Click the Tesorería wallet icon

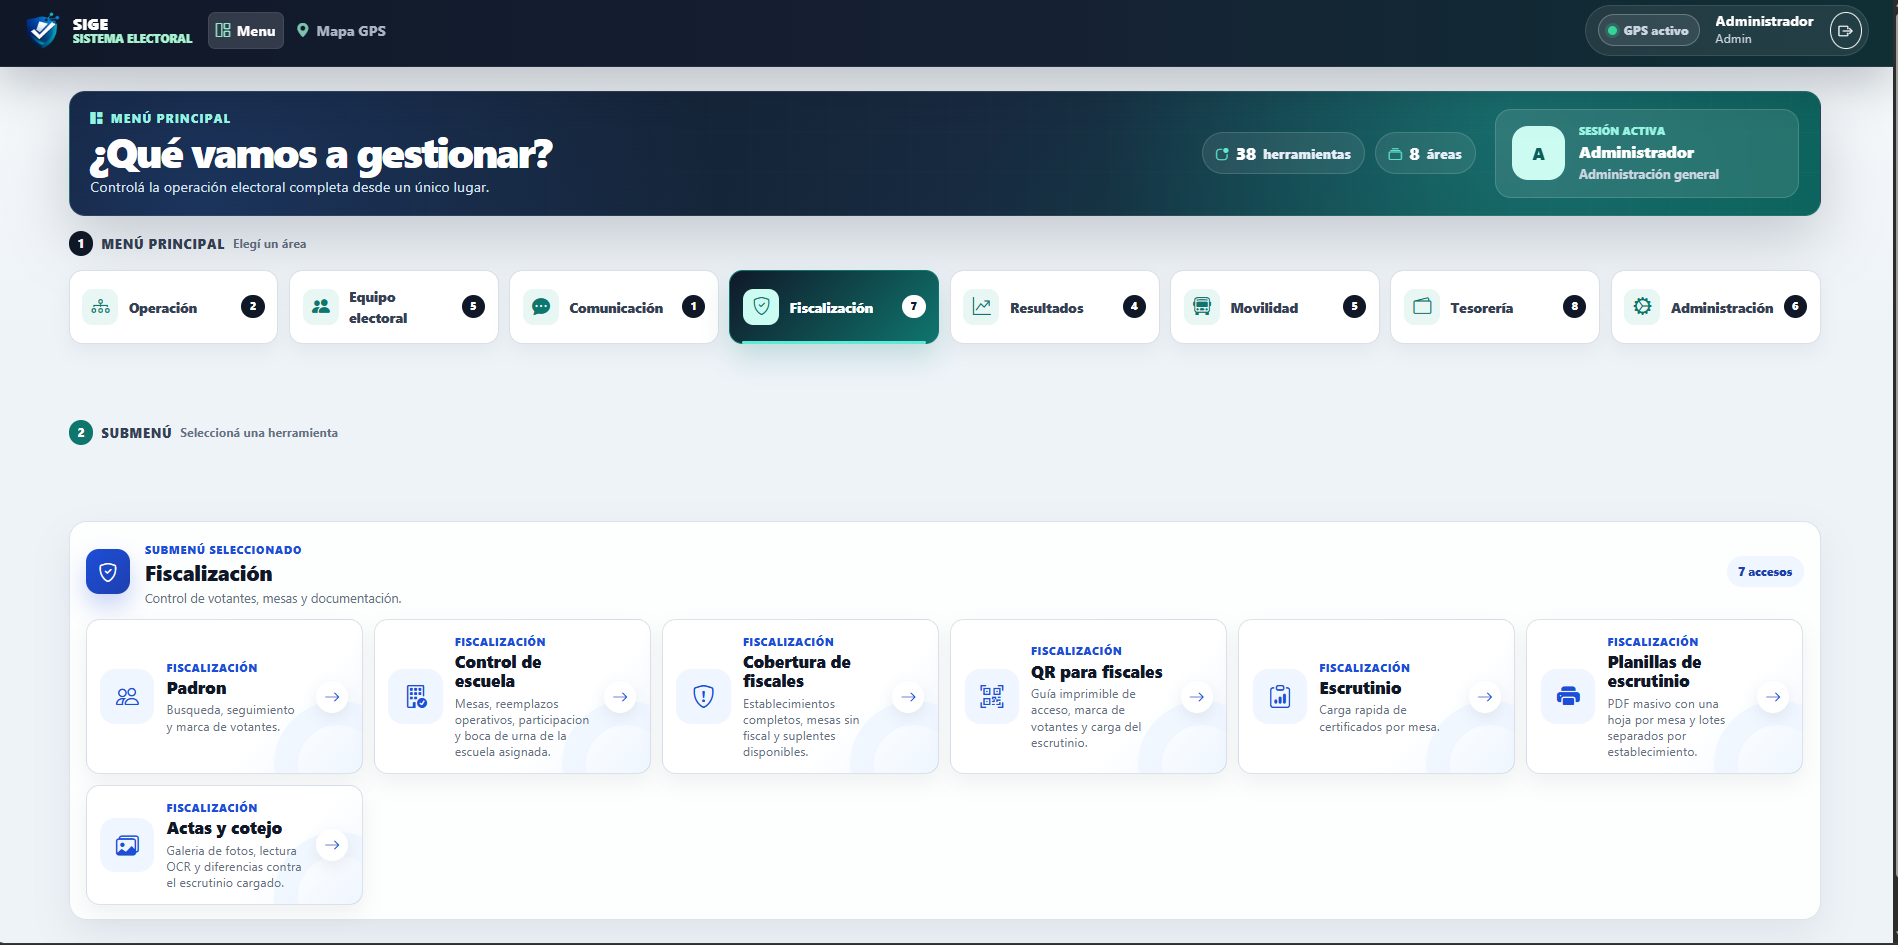click(x=1422, y=307)
